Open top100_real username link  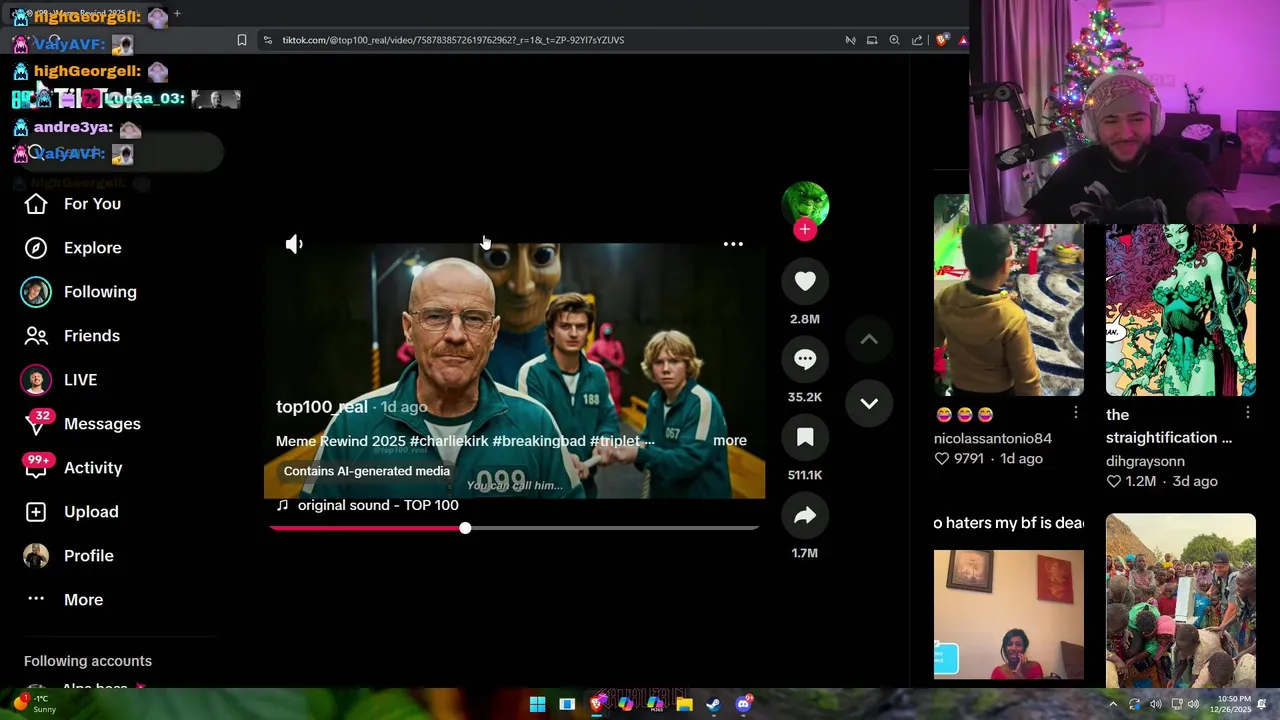point(322,407)
